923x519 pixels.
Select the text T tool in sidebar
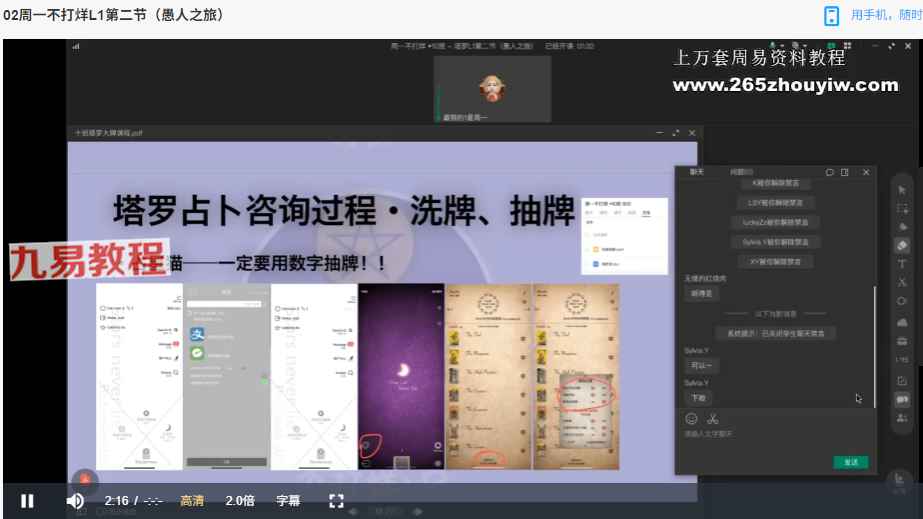point(903,264)
